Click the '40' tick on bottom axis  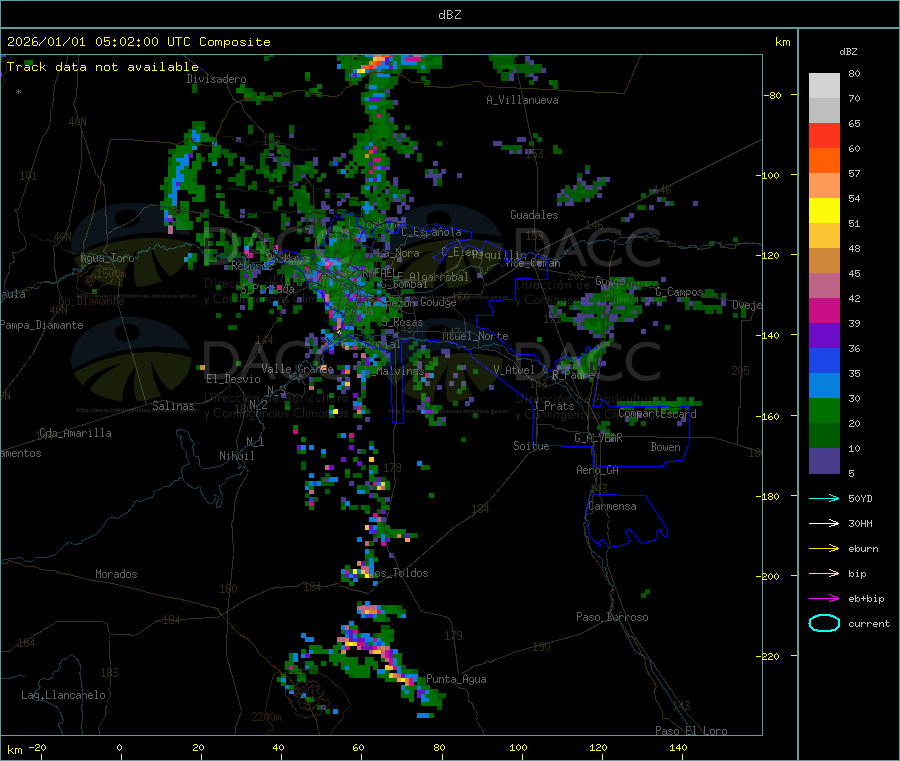pyautogui.click(x=278, y=747)
